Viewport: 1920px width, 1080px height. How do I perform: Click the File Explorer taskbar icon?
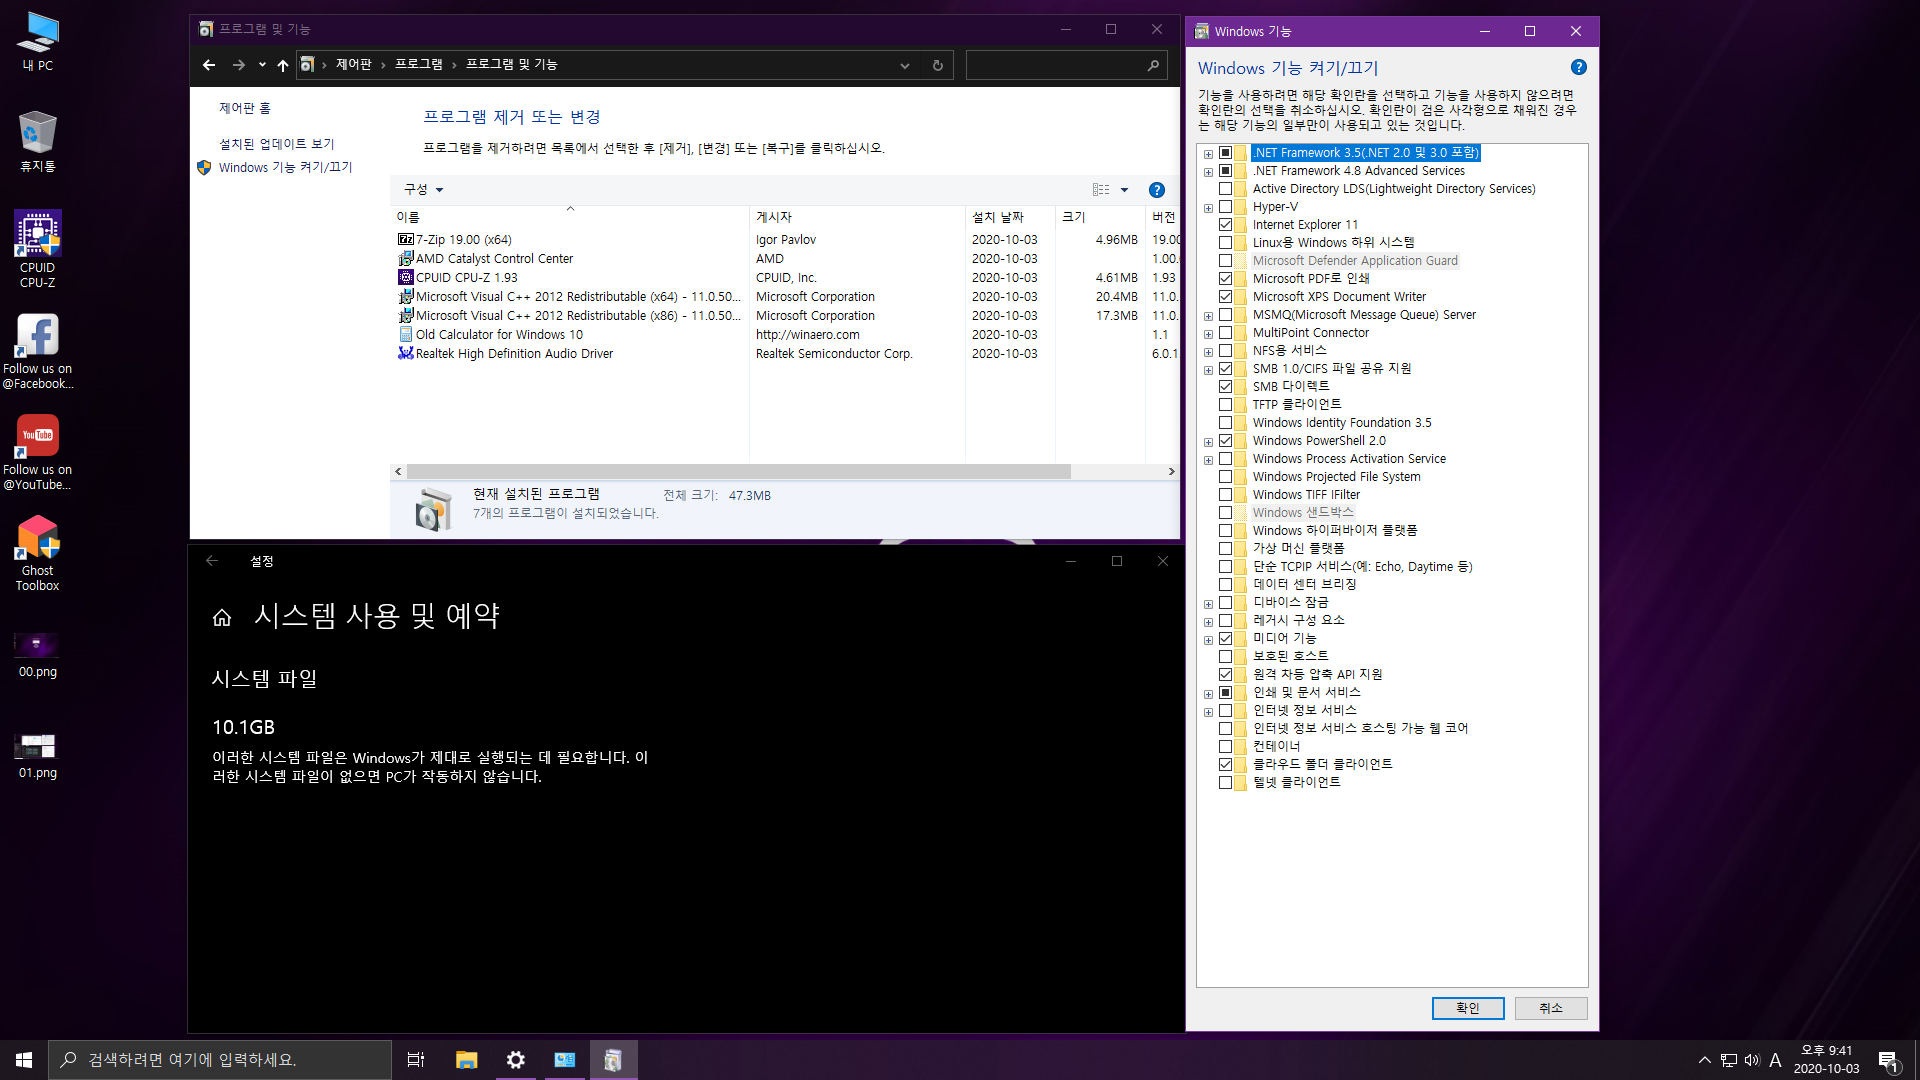(466, 1059)
